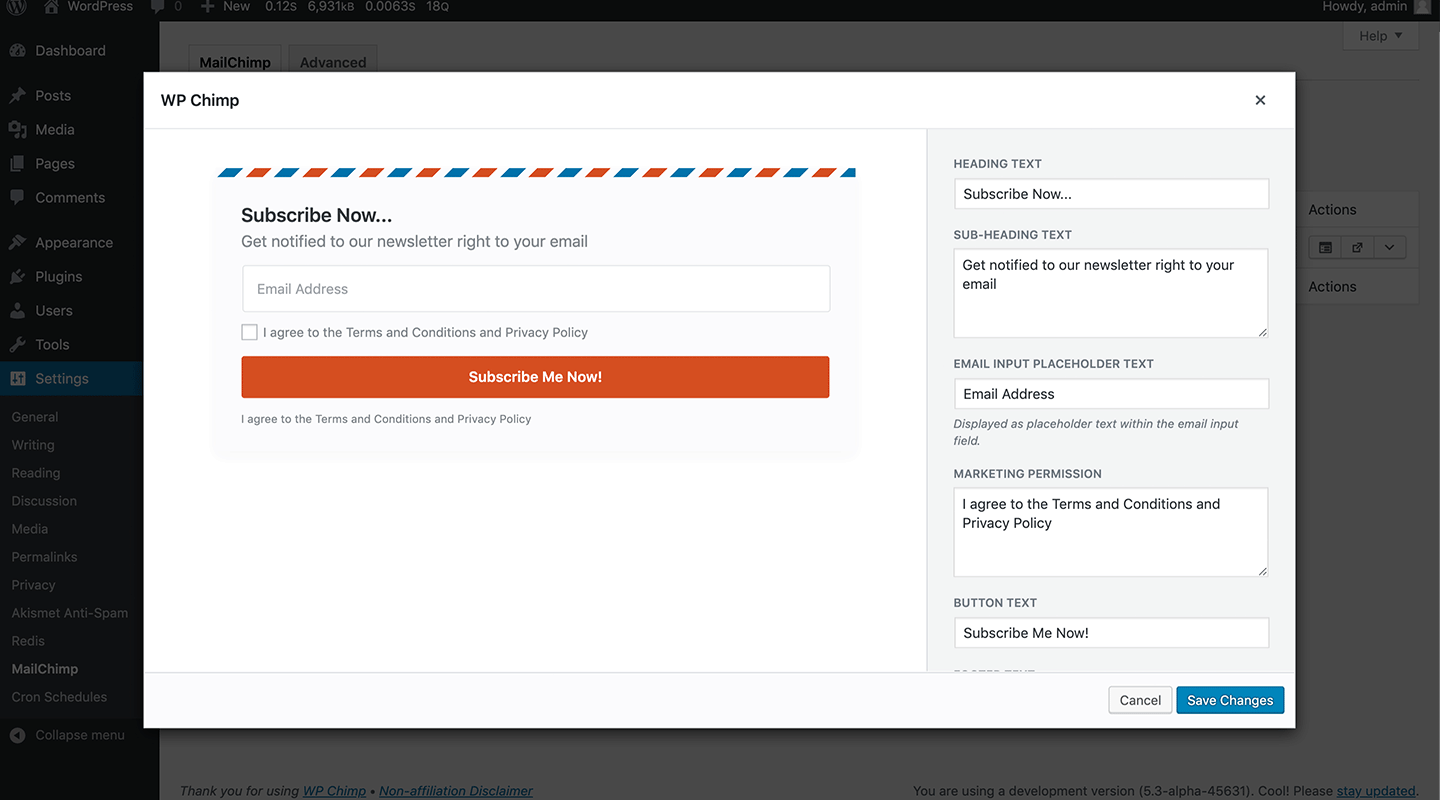Switch to the MailChimp tab behind dialog
The image size is (1440, 800).
click(x=235, y=62)
